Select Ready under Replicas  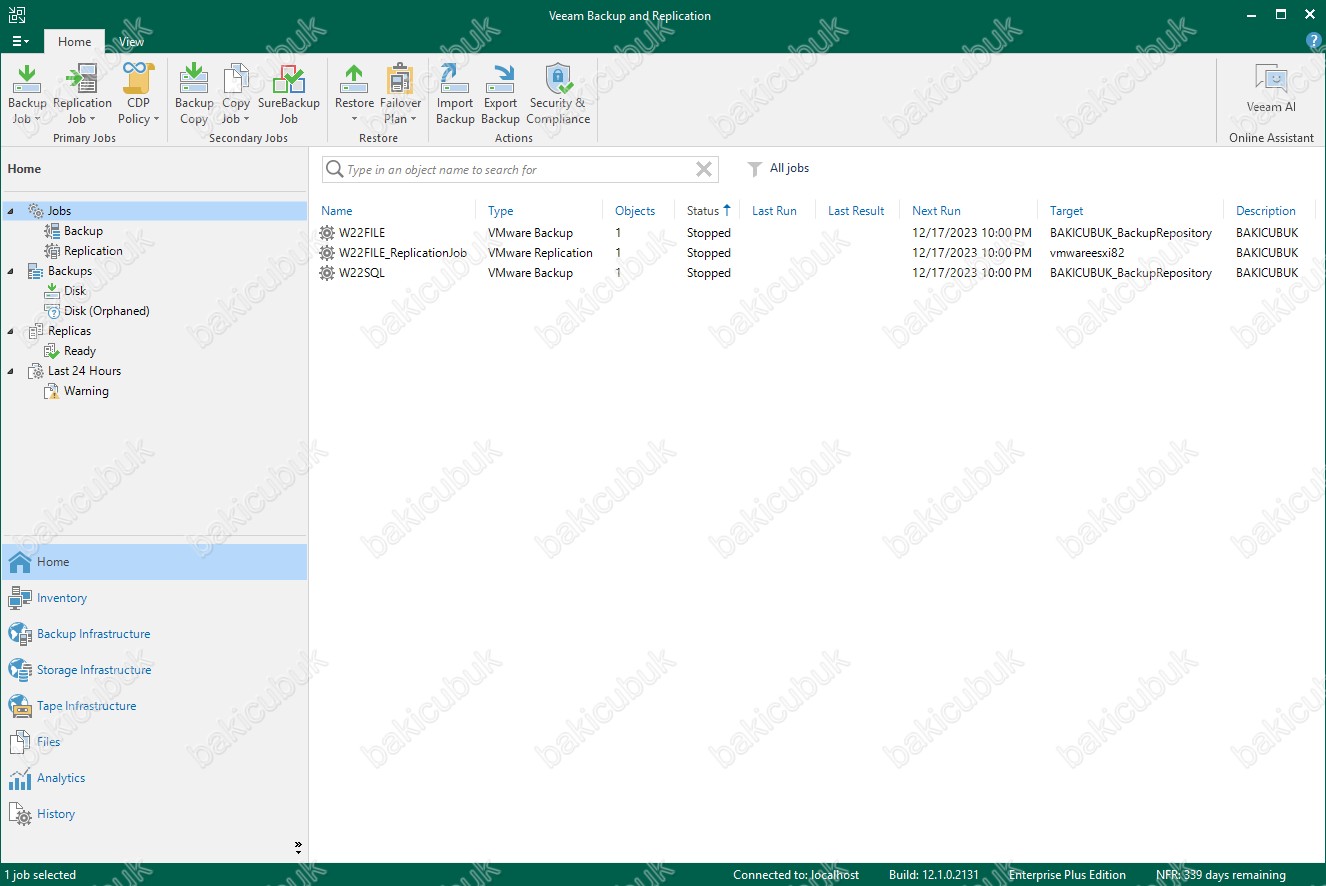click(x=79, y=351)
